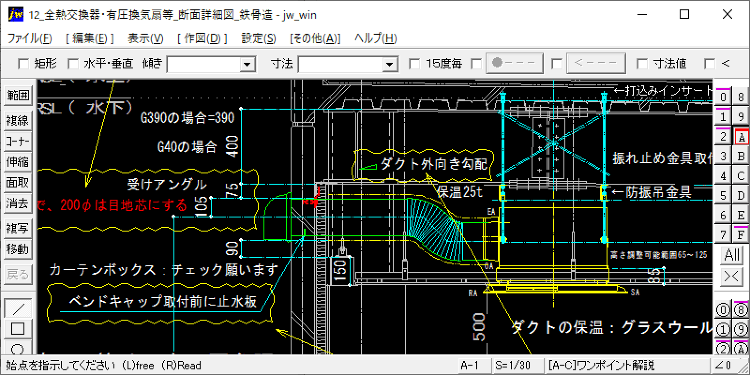This screenshot has height=375, width=750.
Task: Open the [編集(E)] menu
Action: [90, 39]
